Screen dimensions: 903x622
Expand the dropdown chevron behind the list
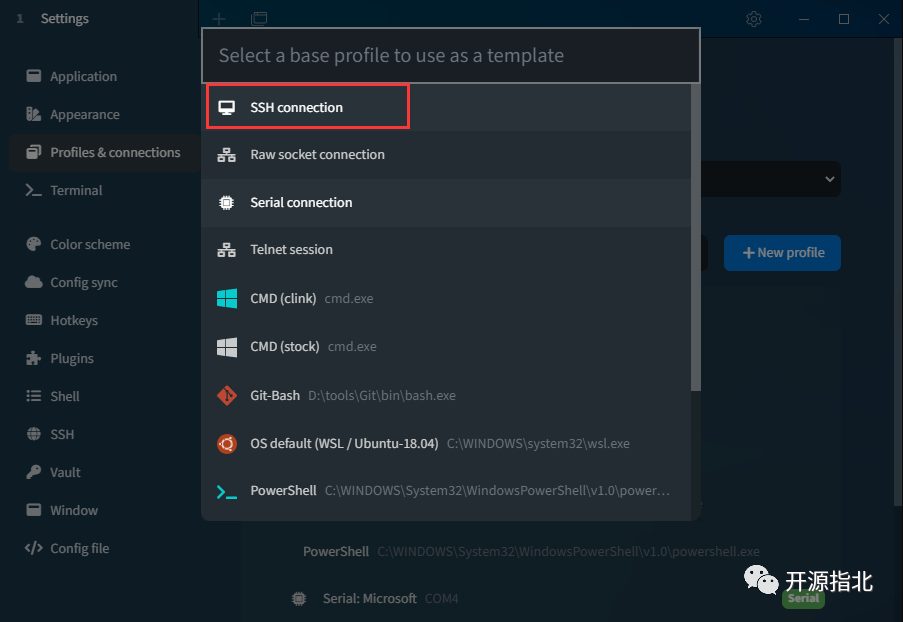[x=829, y=179]
